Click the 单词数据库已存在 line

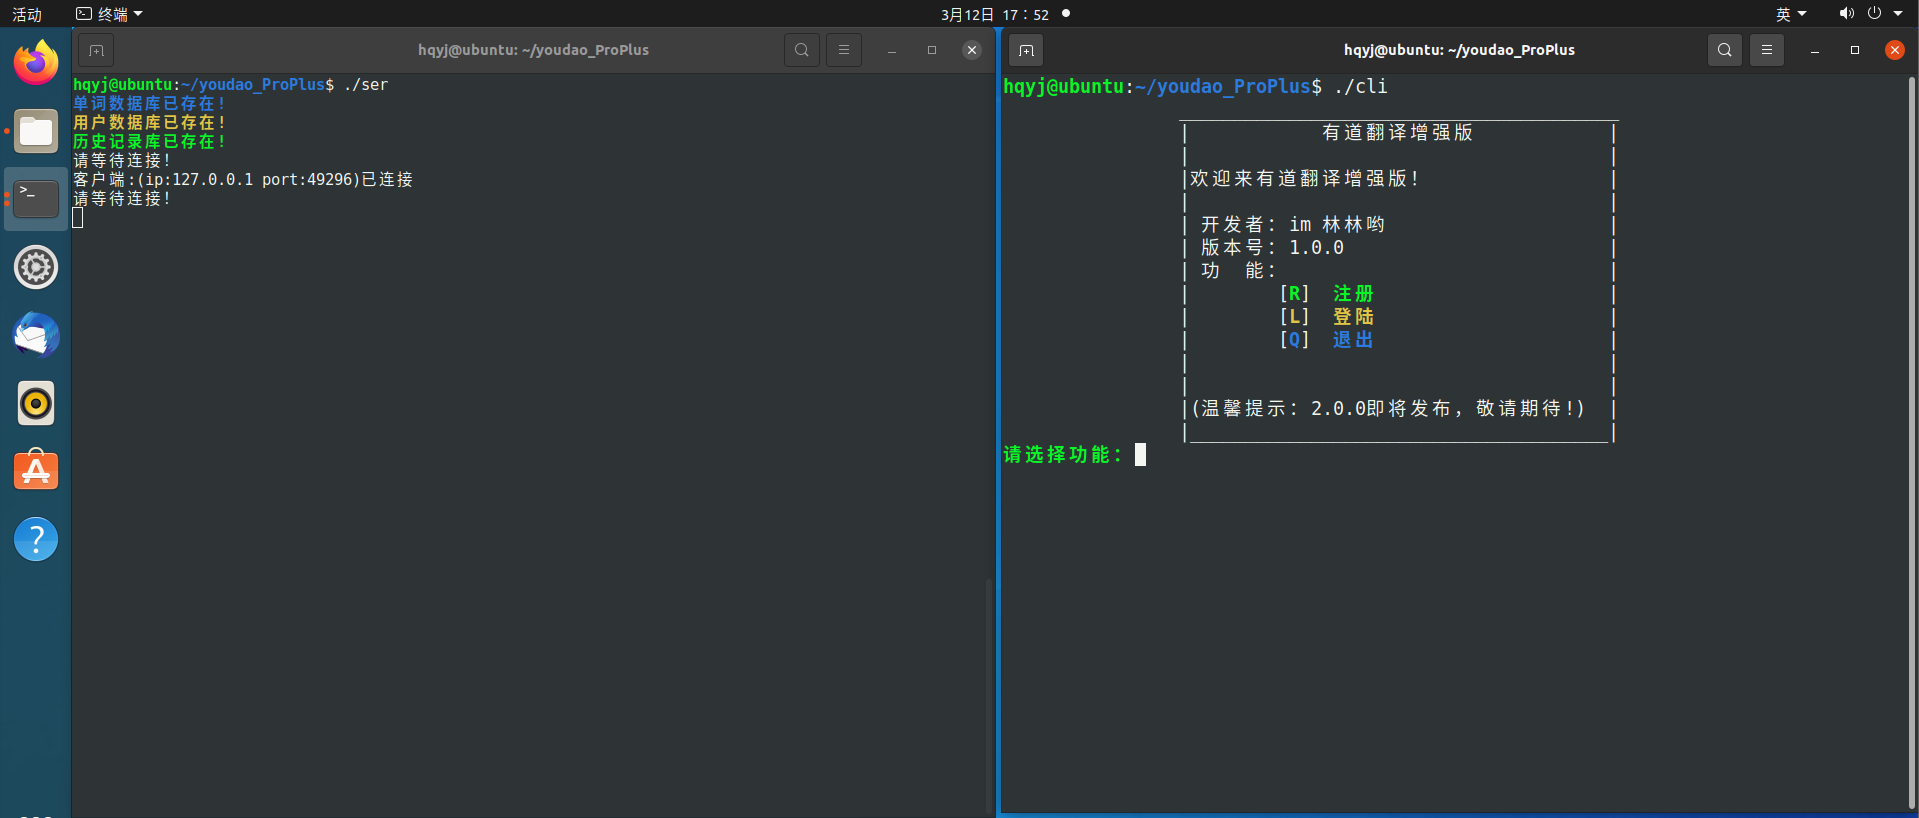click(150, 103)
